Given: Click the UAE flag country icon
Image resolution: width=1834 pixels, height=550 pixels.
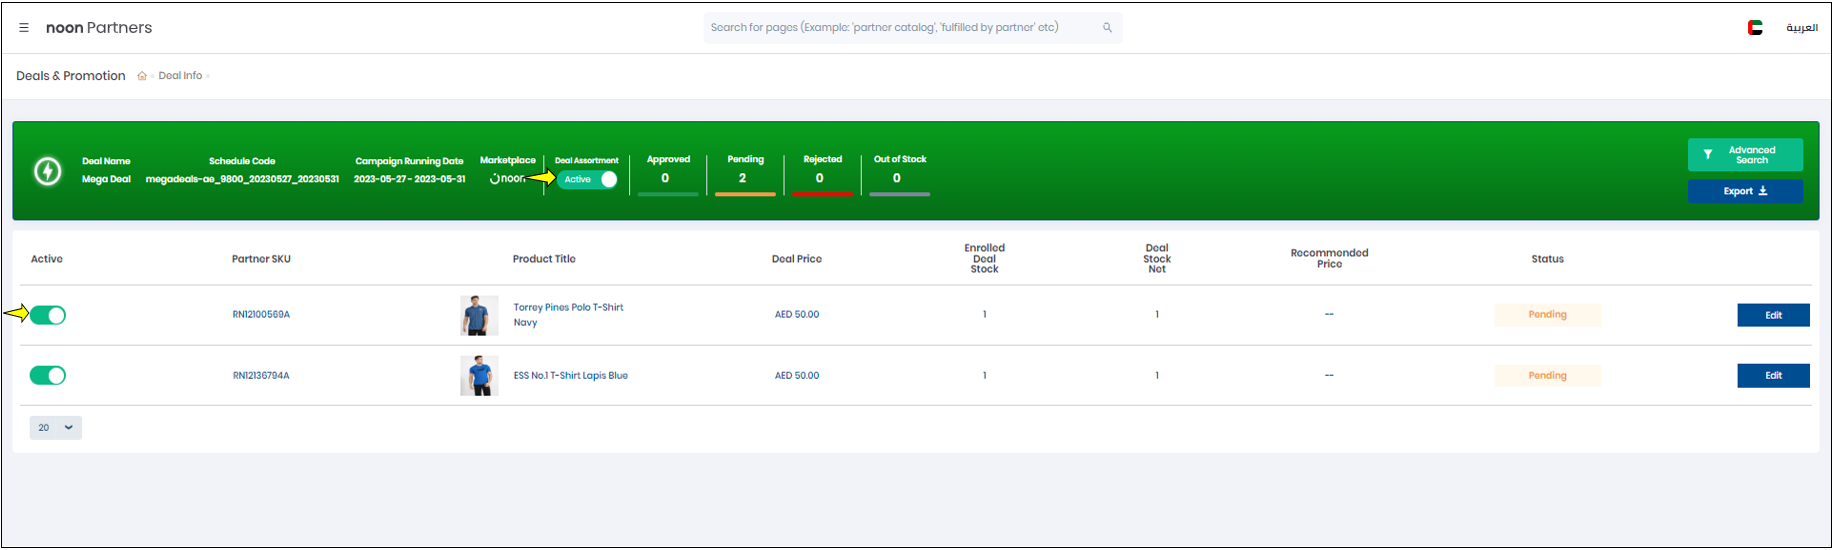Looking at the screenshot, I should (x=1755, y=28).
